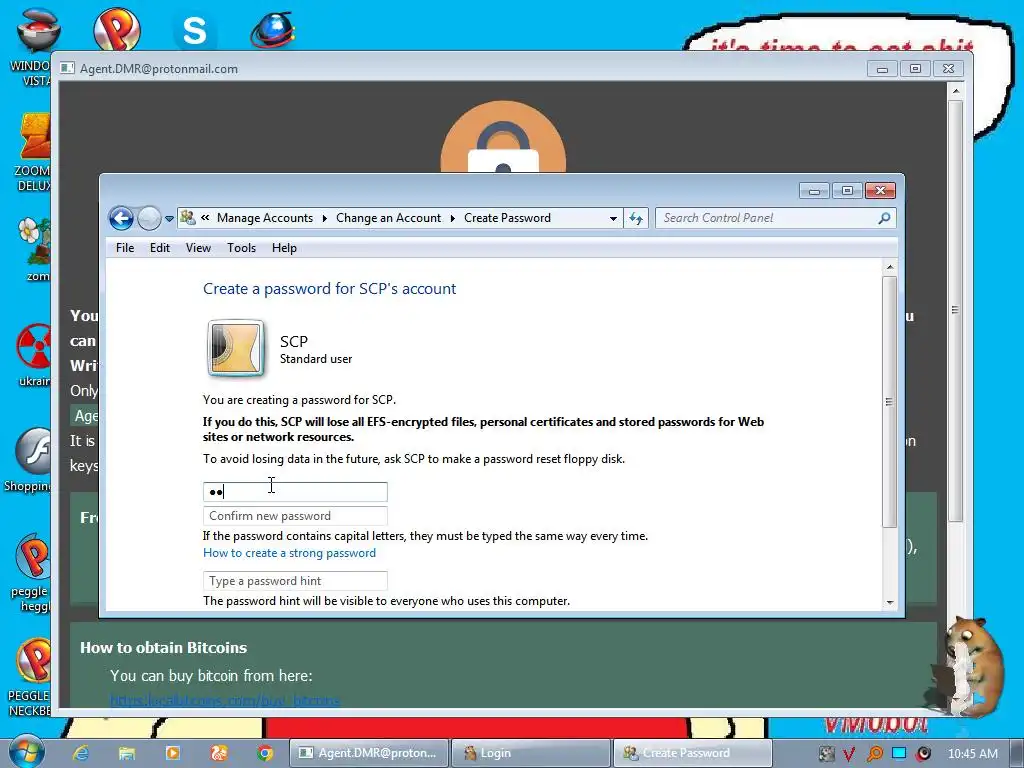This screenshot has width=1024, height=768.
Task: Expand the address bar history dropdown
Action: [x=613, y=219]
